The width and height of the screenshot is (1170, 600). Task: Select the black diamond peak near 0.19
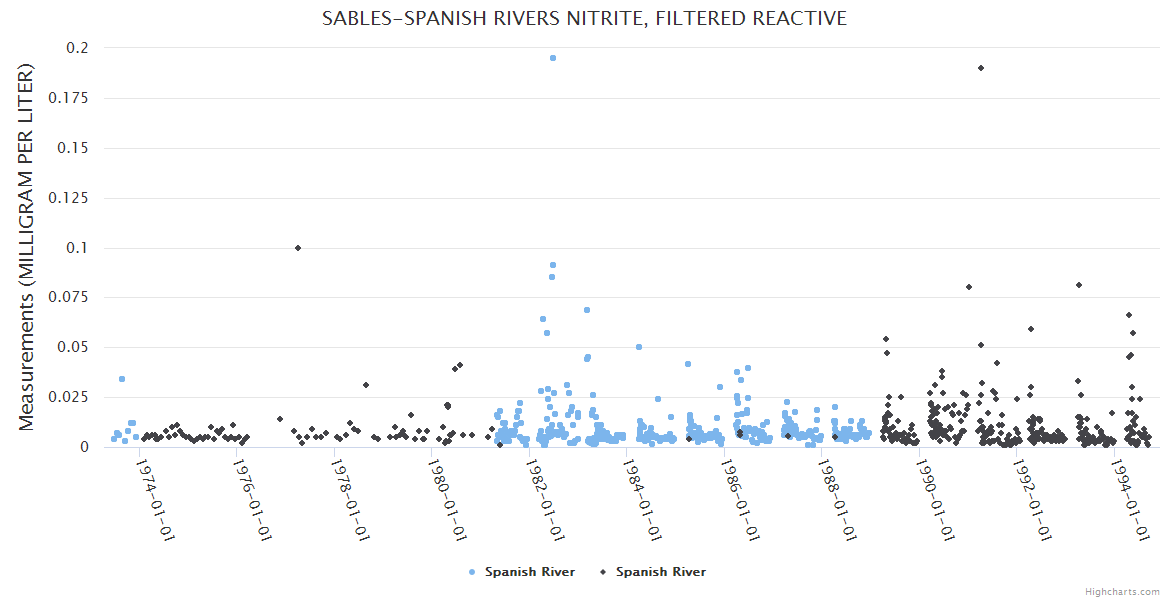[981, 68]
